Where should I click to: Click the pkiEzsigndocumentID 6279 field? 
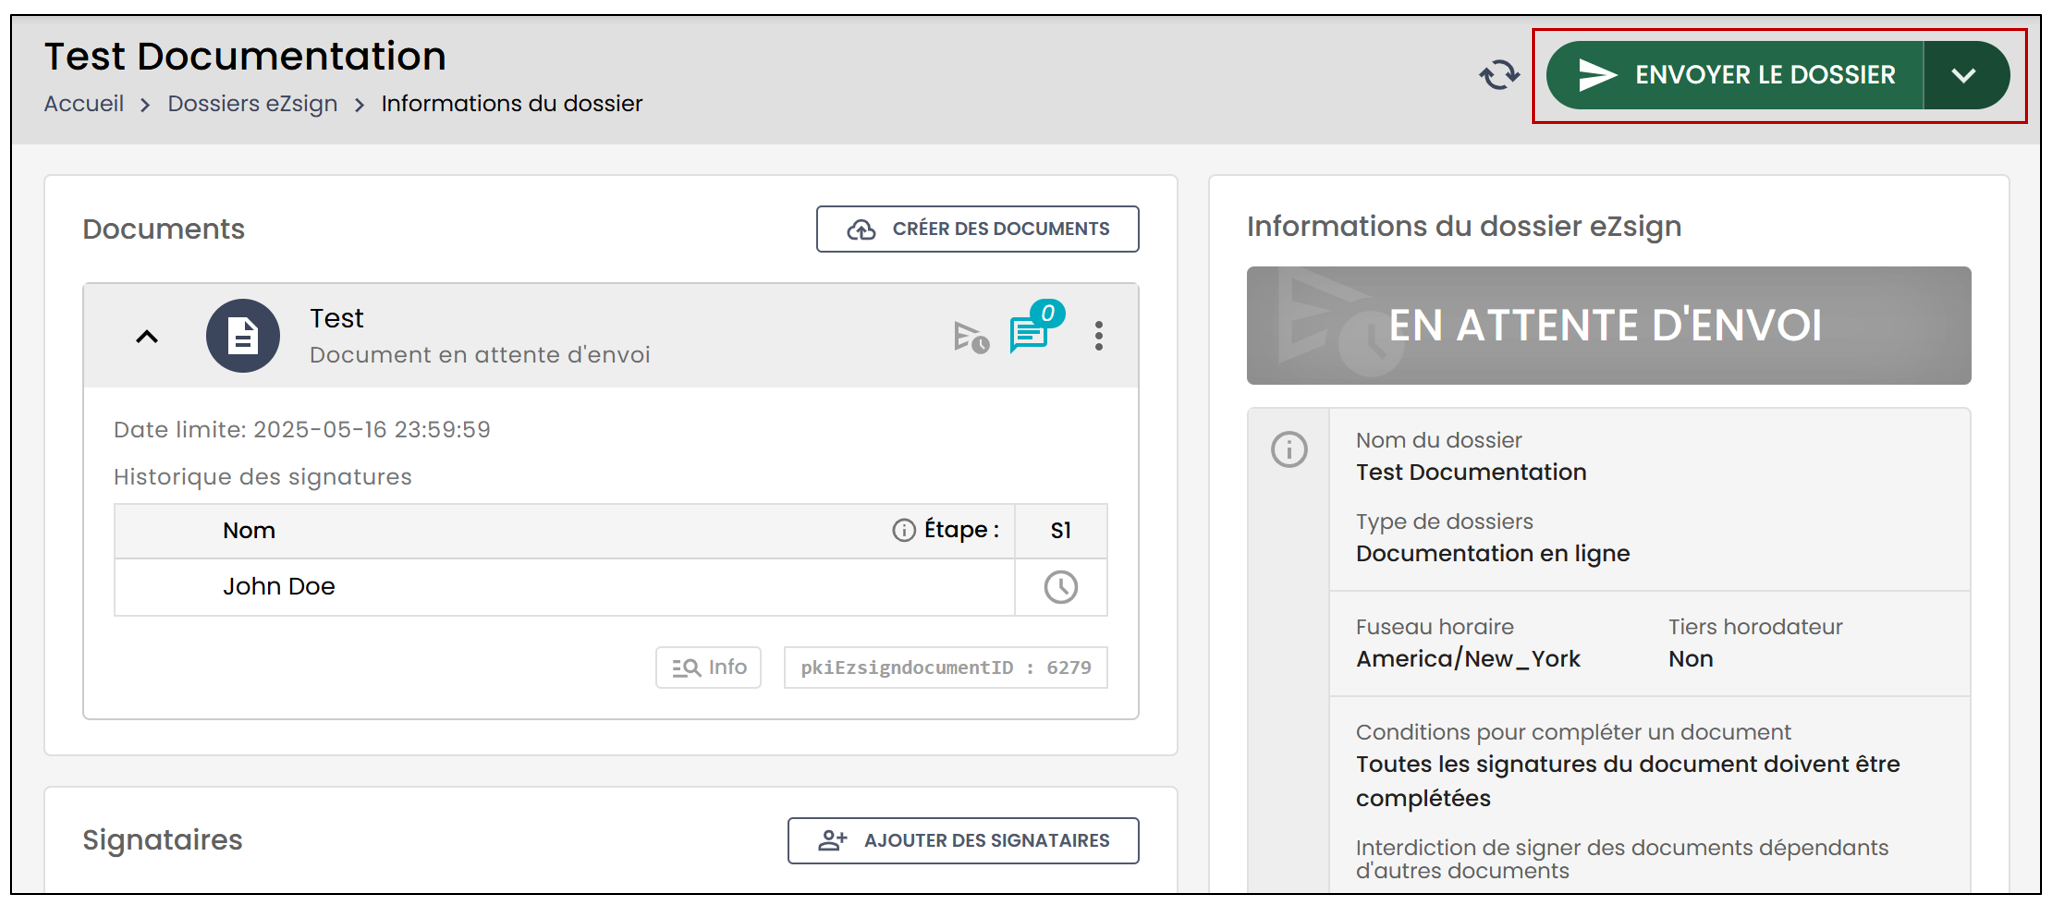click(946, 667)
